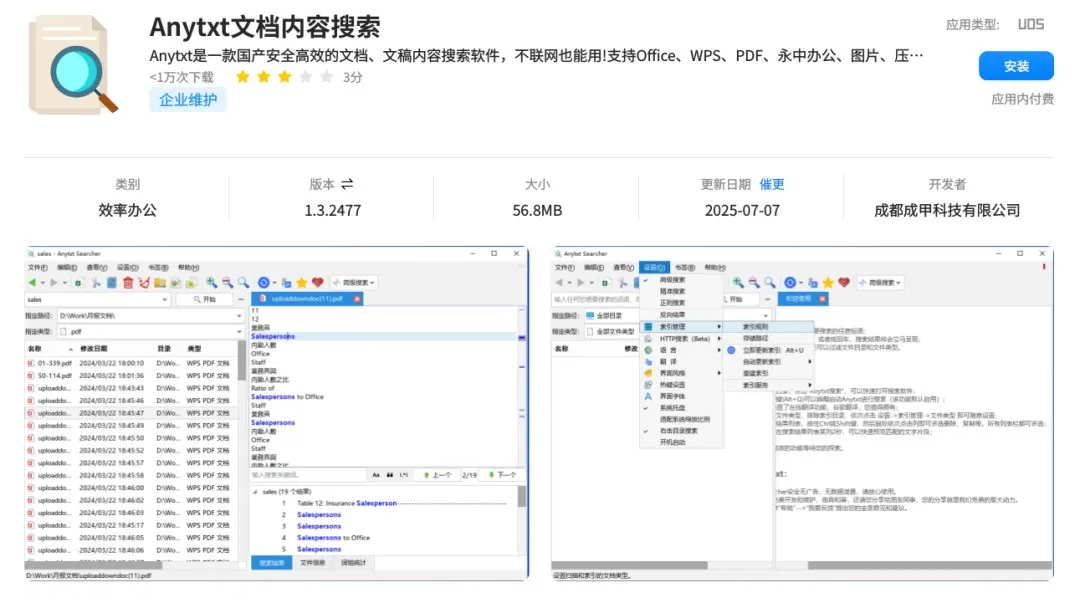In sales window, click red checkmark icon
This screenshot has height=595, width=1080.
pos(144,282)
